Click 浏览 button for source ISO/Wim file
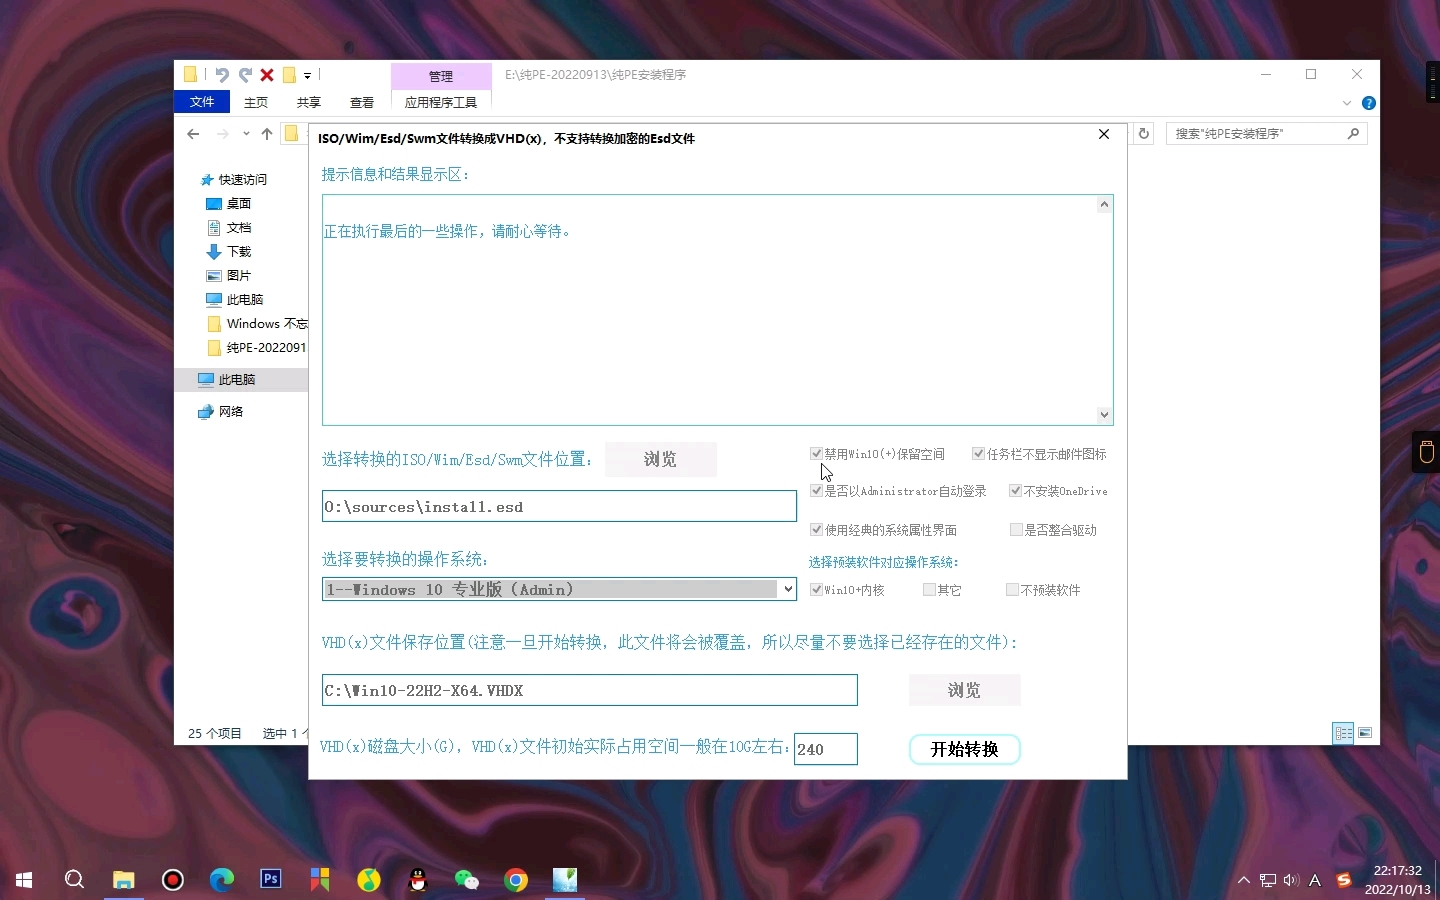 (x=661, y=459)
